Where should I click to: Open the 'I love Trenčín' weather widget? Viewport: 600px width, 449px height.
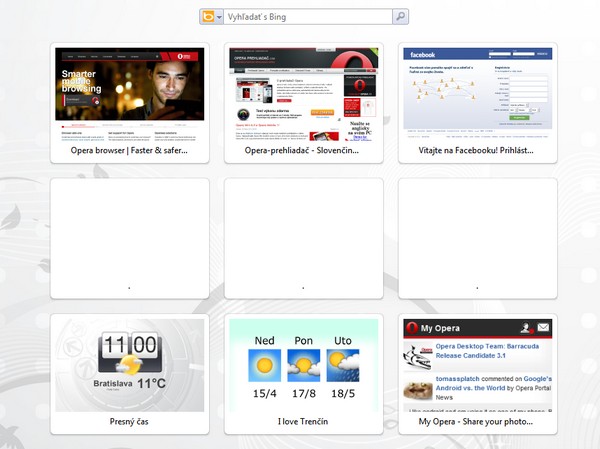pyautogui.click(x=304, y=374)
